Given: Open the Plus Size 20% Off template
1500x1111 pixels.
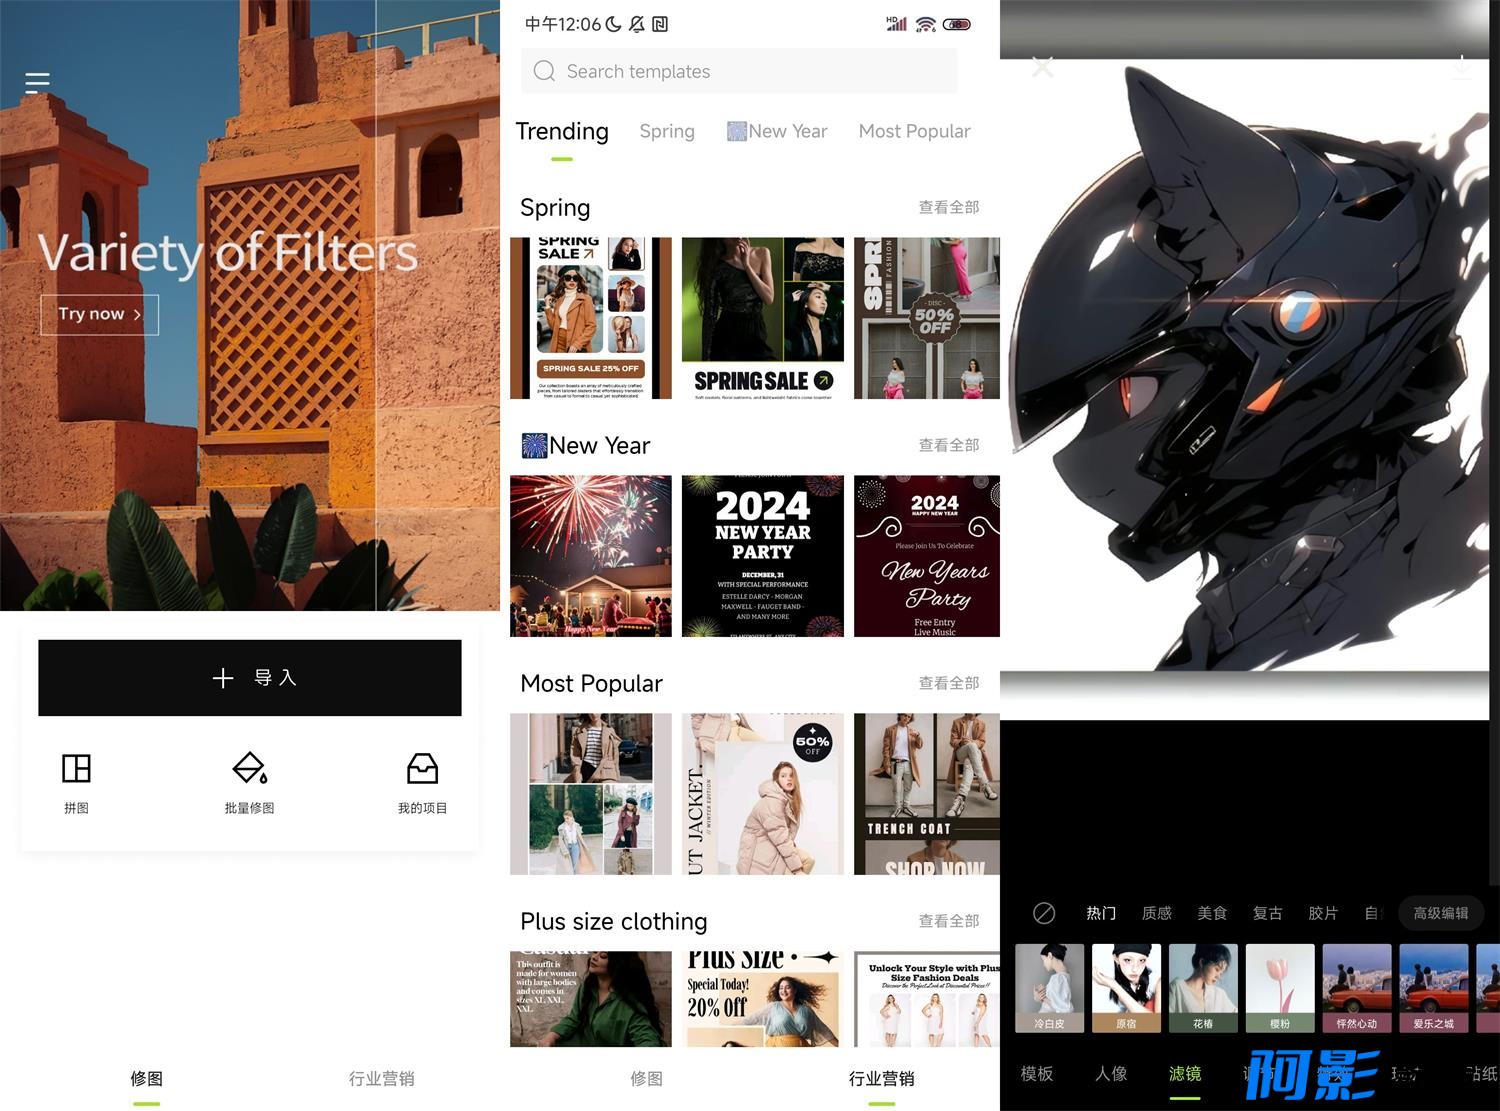Looking at the screenshot, I should pos(763,999).
